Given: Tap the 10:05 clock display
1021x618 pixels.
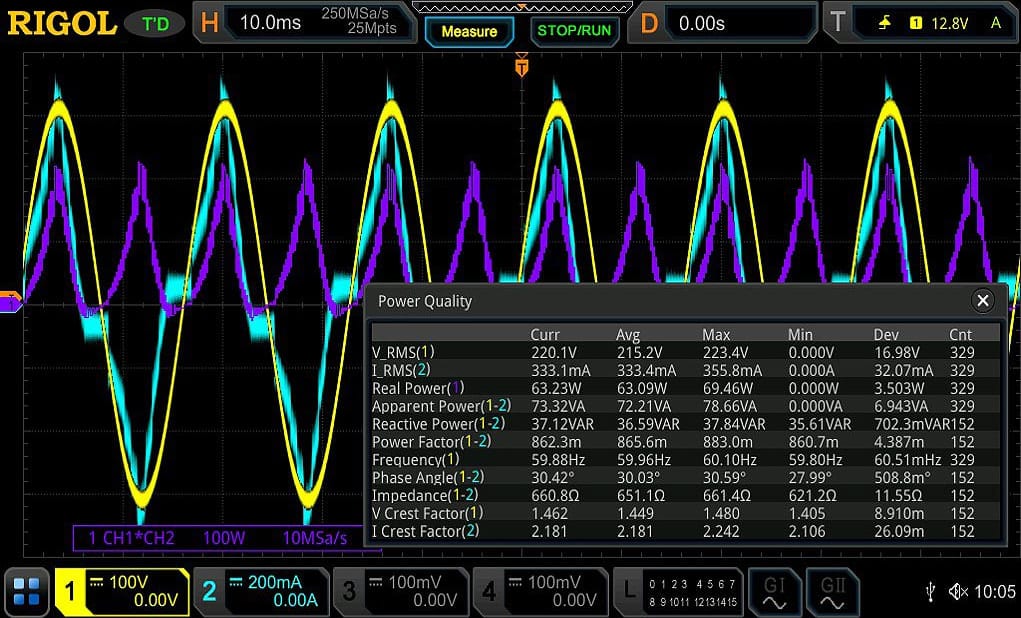Looking at the screenshot, I should pos(995,592).
